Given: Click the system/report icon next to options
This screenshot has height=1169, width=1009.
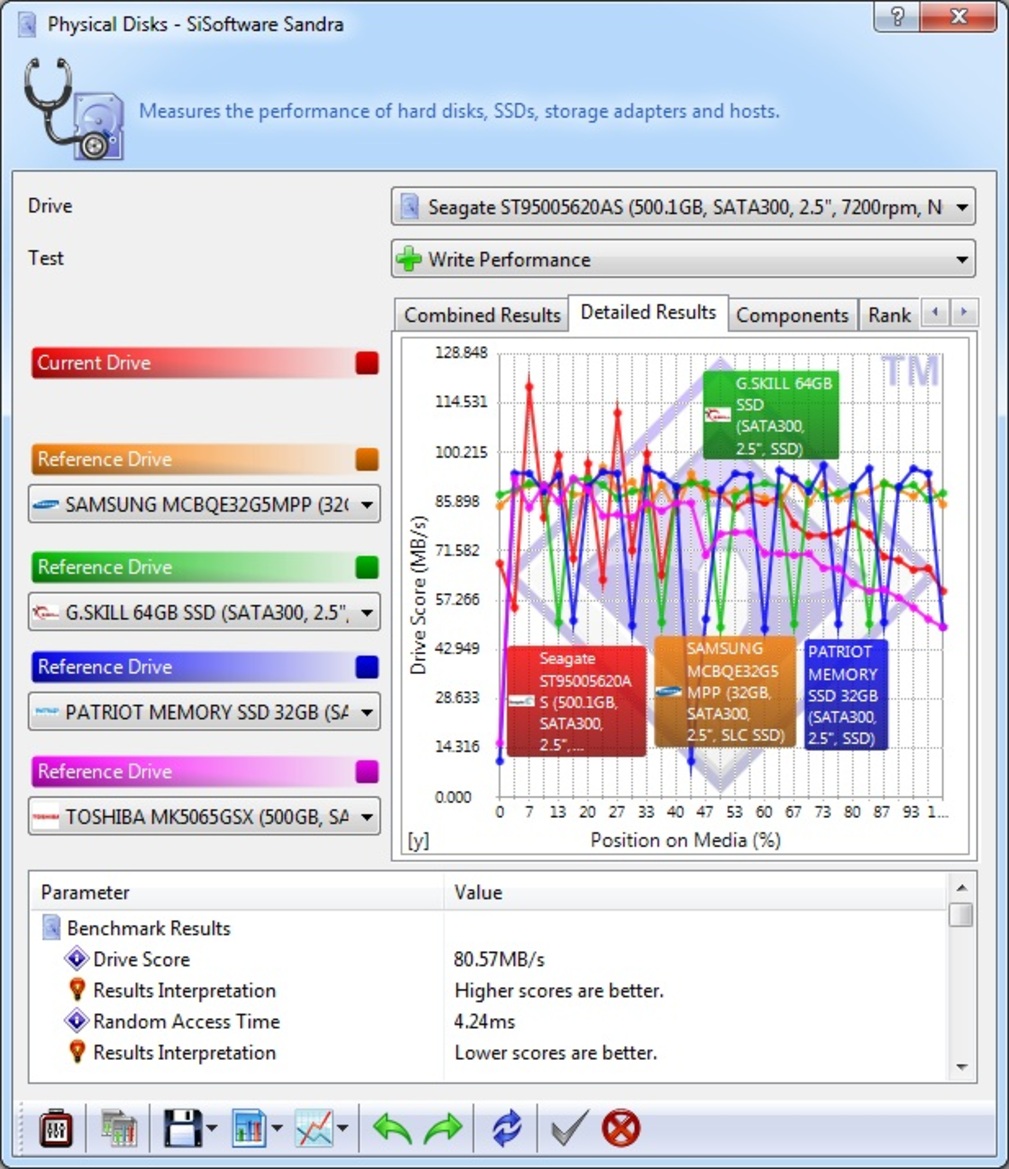Looking at the screenshot, I should pyautogui.click(x=119, y=1128).
